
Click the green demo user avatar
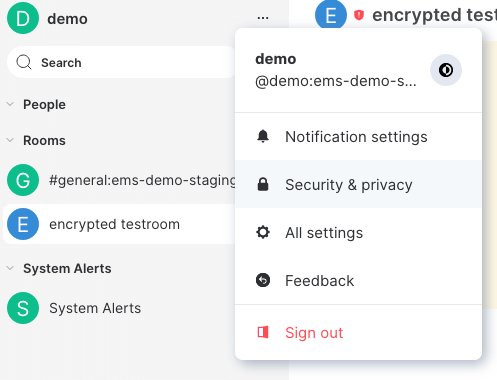[x=23, y=18]
